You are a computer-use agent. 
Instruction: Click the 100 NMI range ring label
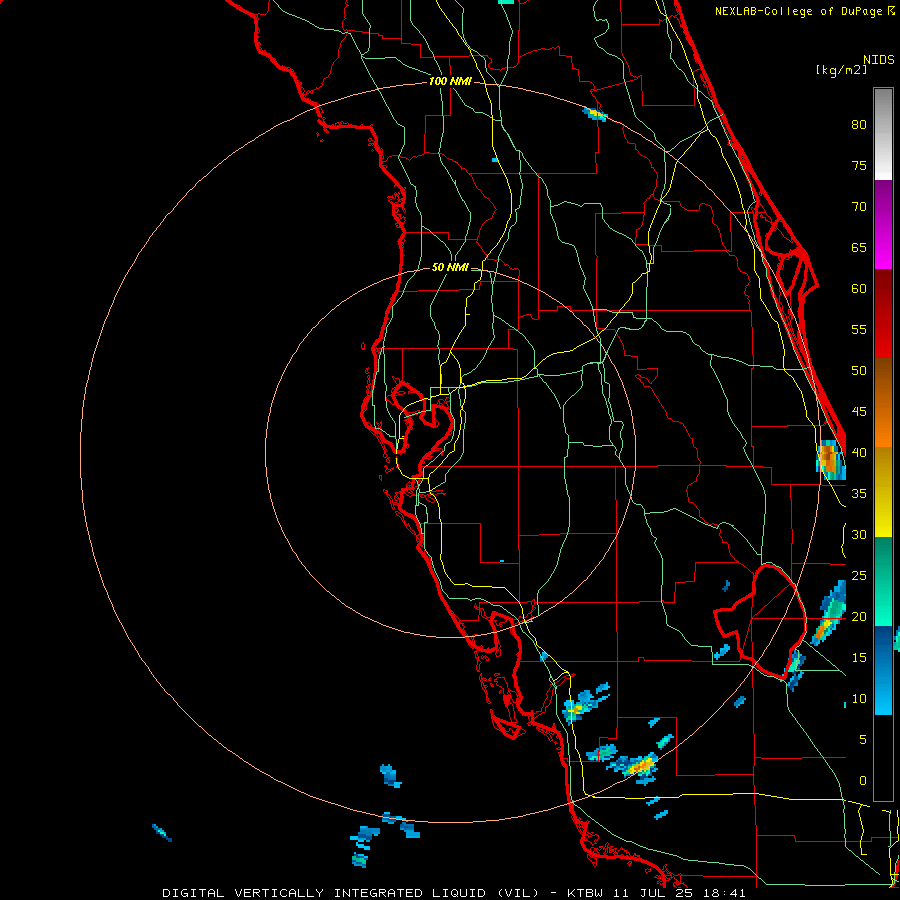click(450, 82)
